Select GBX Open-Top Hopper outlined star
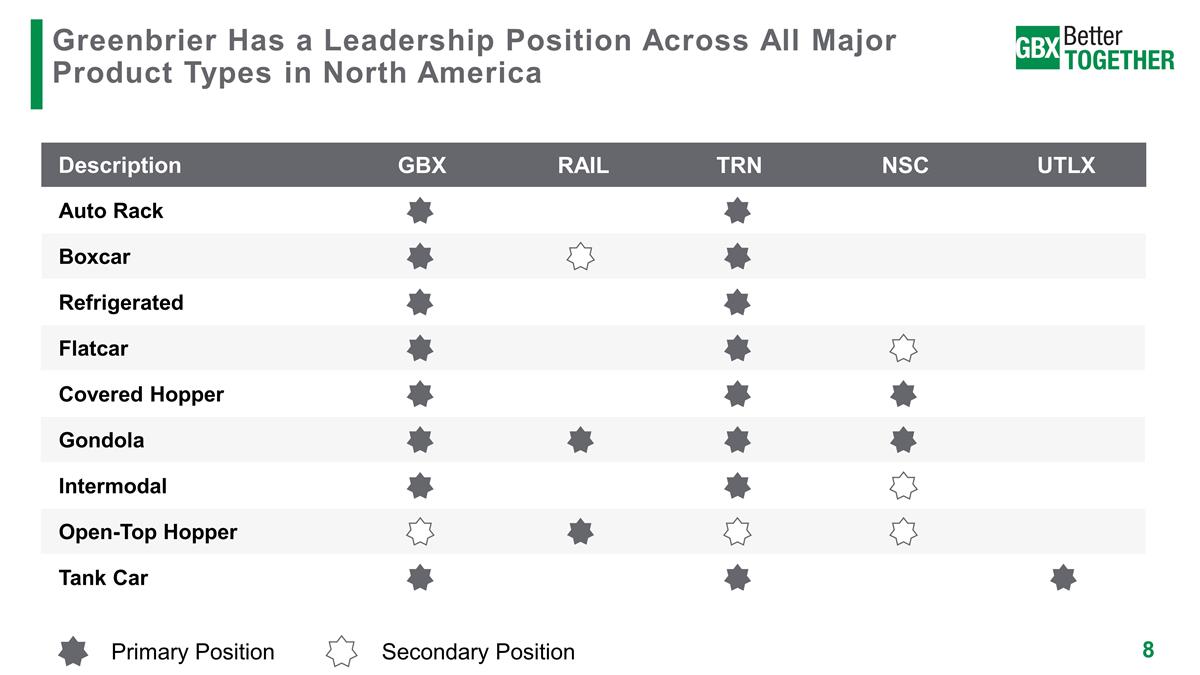The image size is (1200, 675). click(x=421, y=532)
